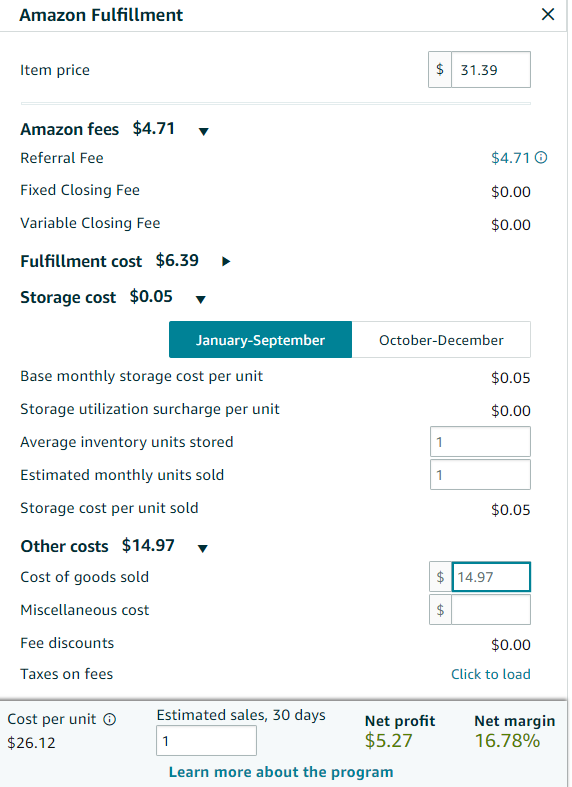Viewport: 572px width, 787px height.
Task: Collapse the Amazon fees section arrow
Action: pyautogui.click(x=203, y=132)
